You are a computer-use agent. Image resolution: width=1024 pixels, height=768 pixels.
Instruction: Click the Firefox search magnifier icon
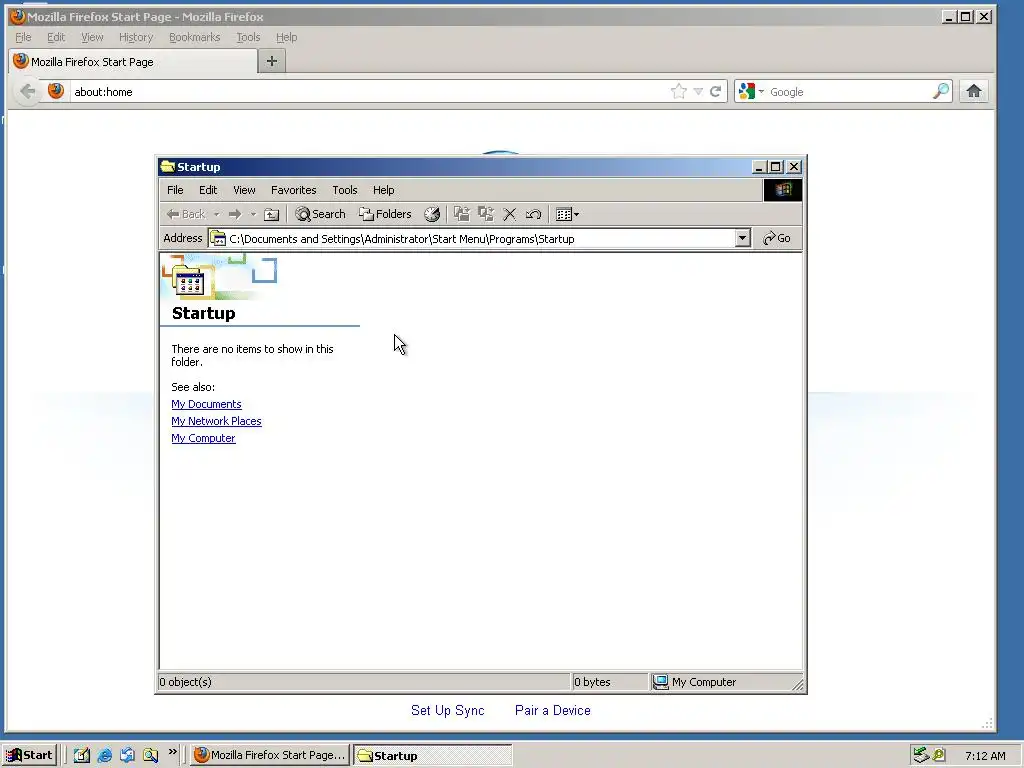(941, 91)
